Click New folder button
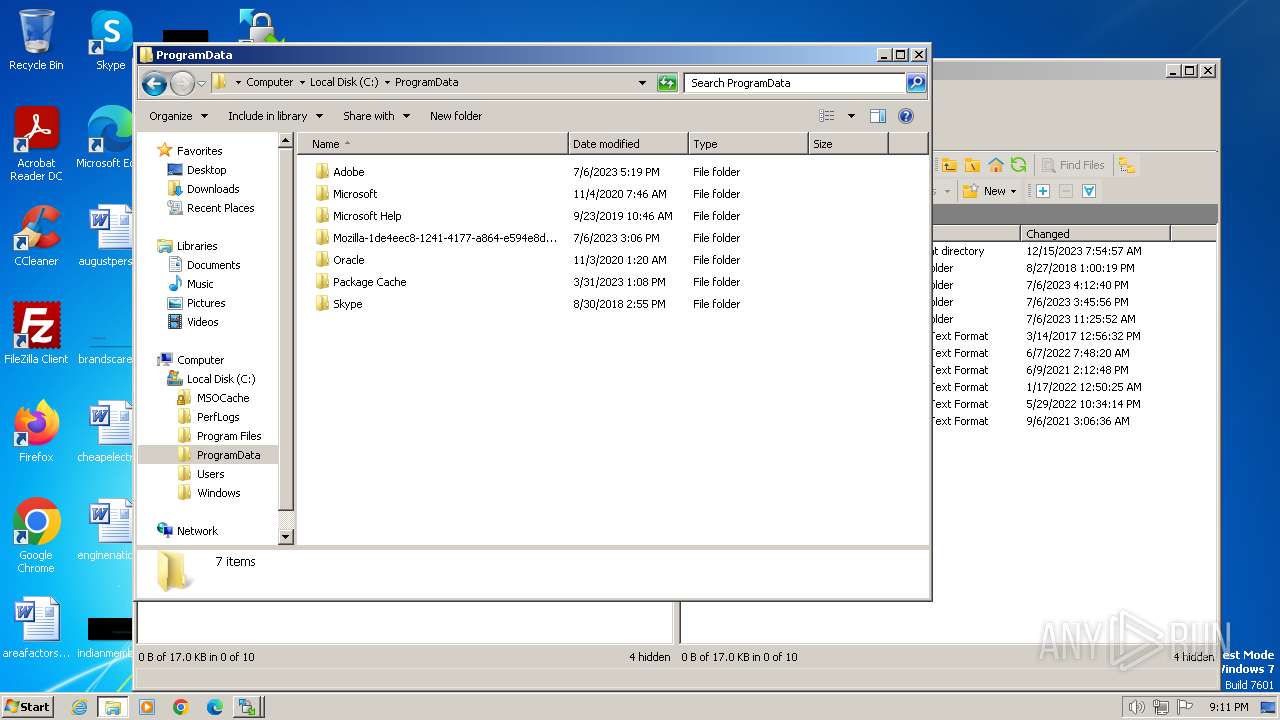 pos(456,116)
